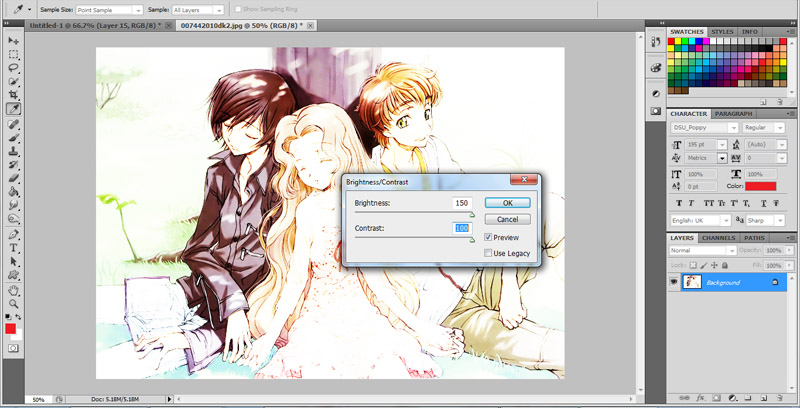Open the English: UK language dropdown
800x408 pixels.
(701, 220)
